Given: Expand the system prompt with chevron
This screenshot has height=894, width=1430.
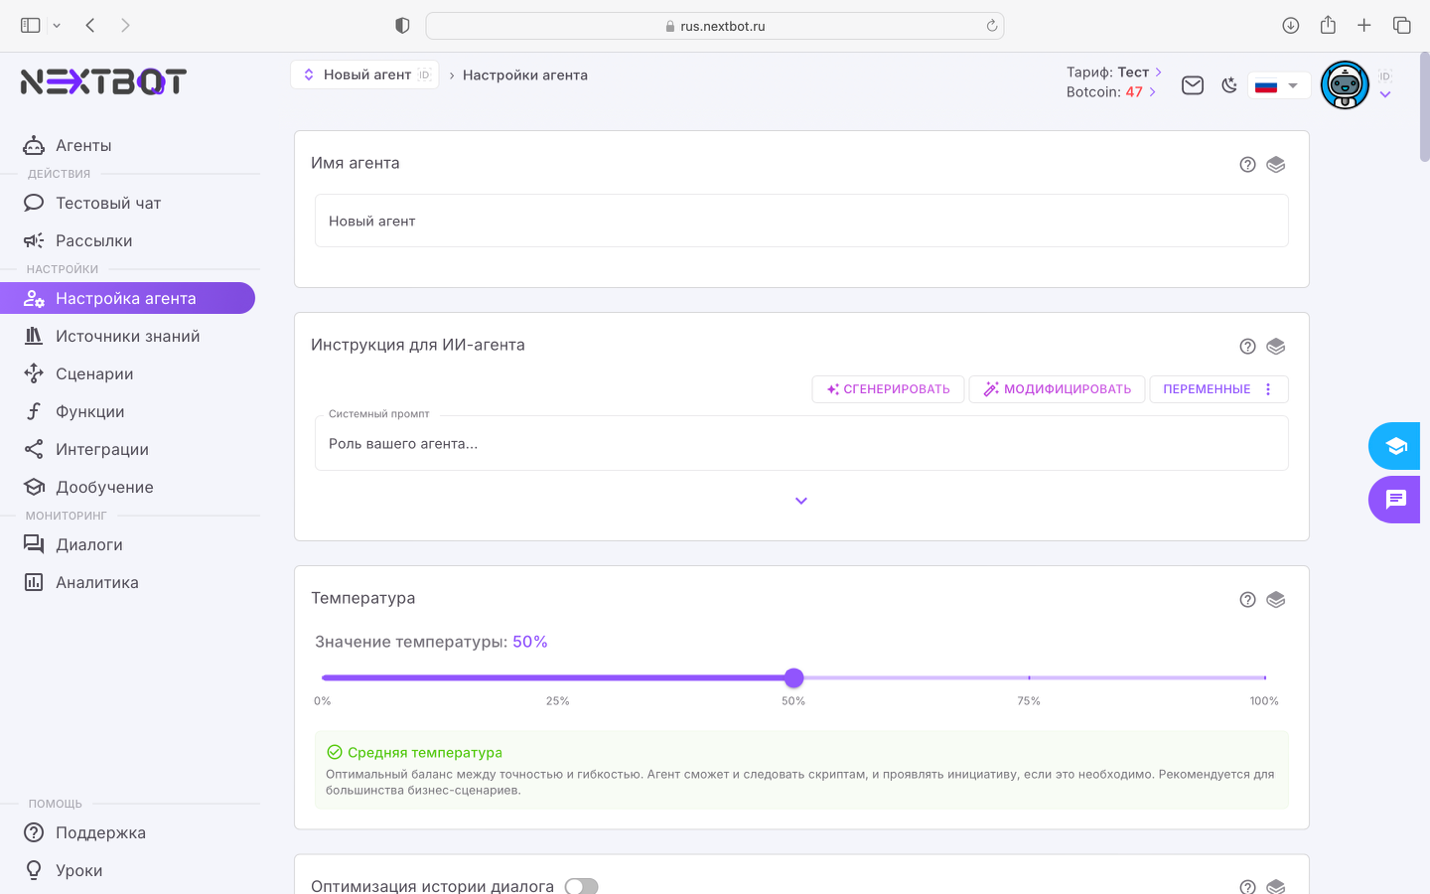Looking at the screenshot, I should coord(801,501).
